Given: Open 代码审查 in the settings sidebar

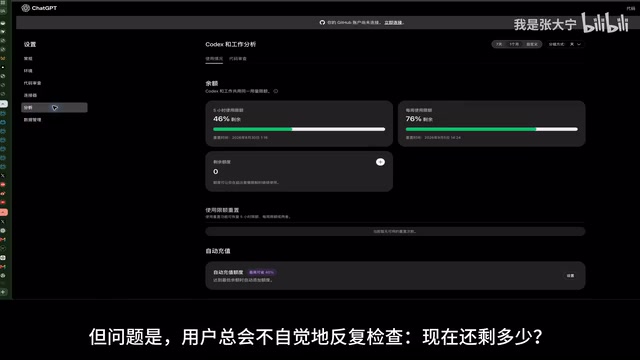Looking at the screenshot, I should (32, 83).
